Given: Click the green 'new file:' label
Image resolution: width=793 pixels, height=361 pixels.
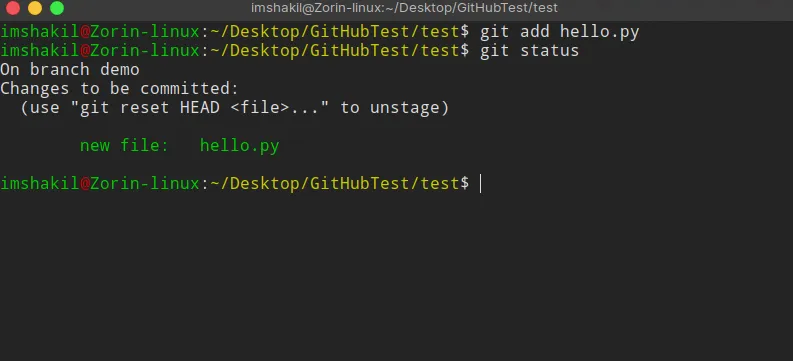Looking at the screenshot, I should pos(124,146).
